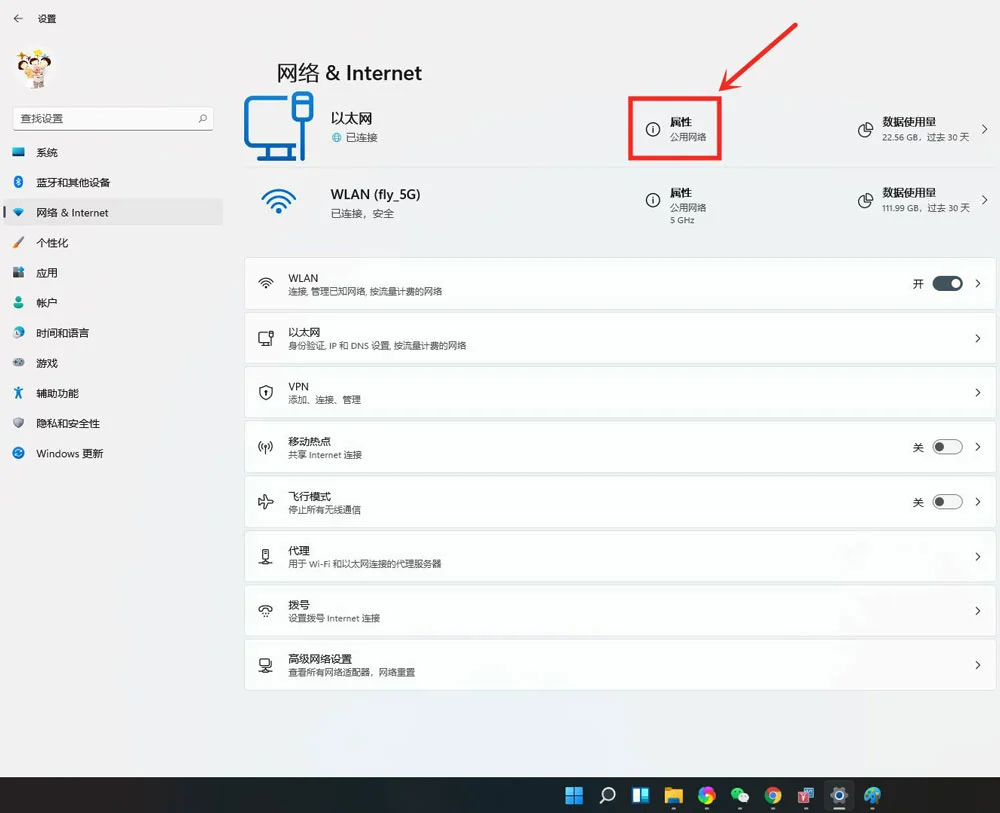
Task: Open 代理 proxy server settings
Action: (620, 557)
